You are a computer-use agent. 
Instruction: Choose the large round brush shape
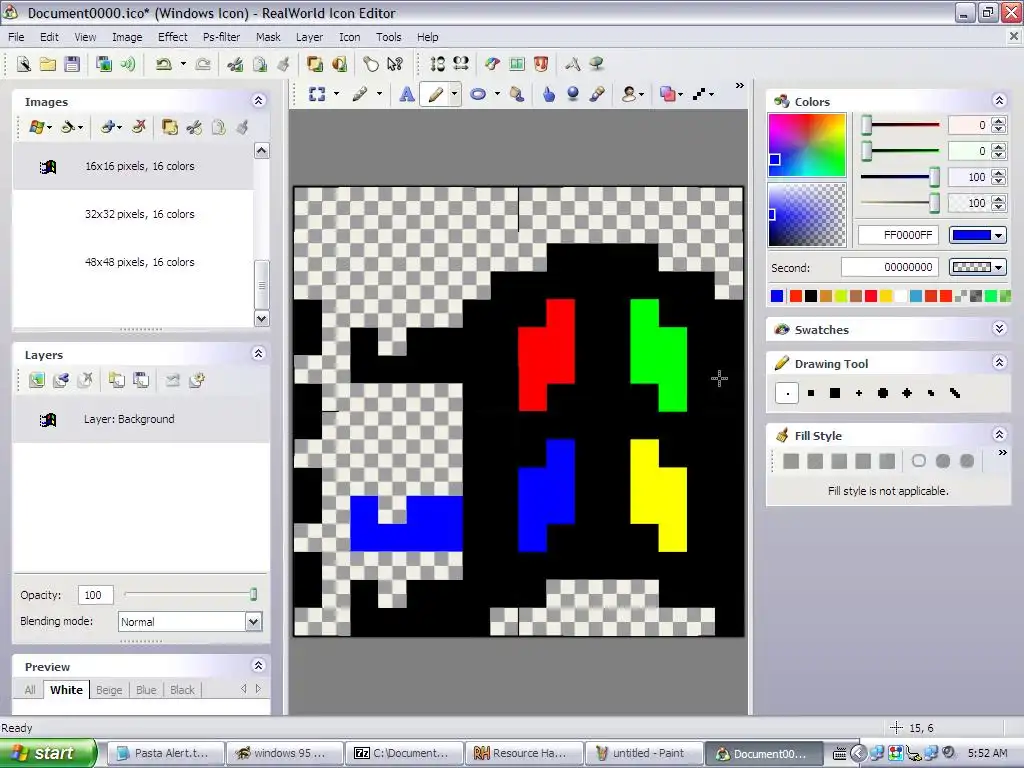(883, 393)
